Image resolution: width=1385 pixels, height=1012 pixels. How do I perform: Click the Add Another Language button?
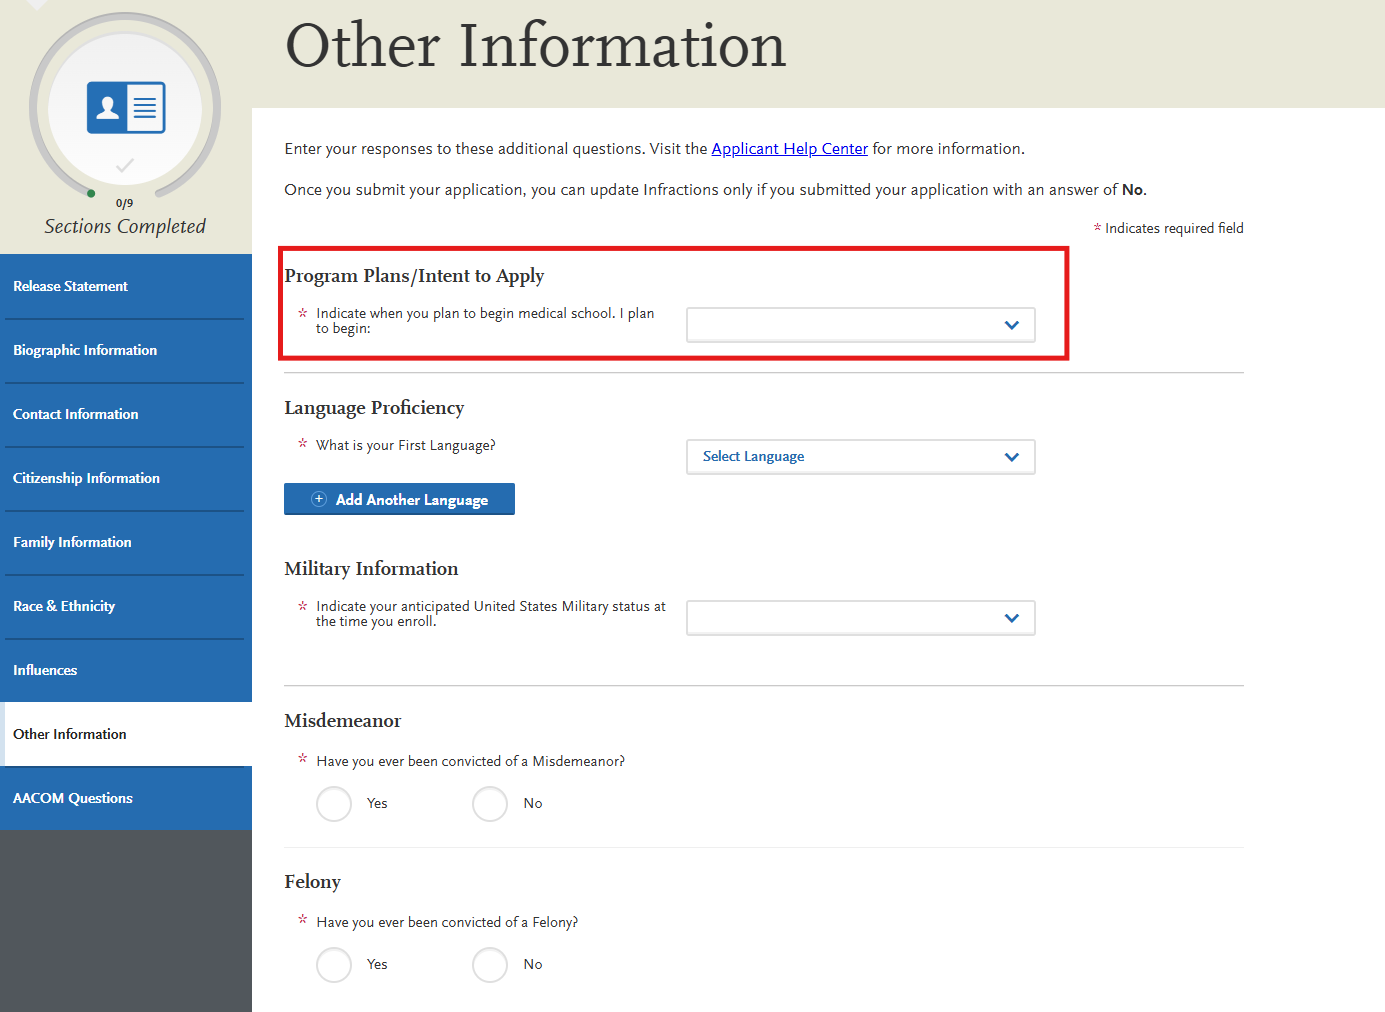click(x=399, y=498)
